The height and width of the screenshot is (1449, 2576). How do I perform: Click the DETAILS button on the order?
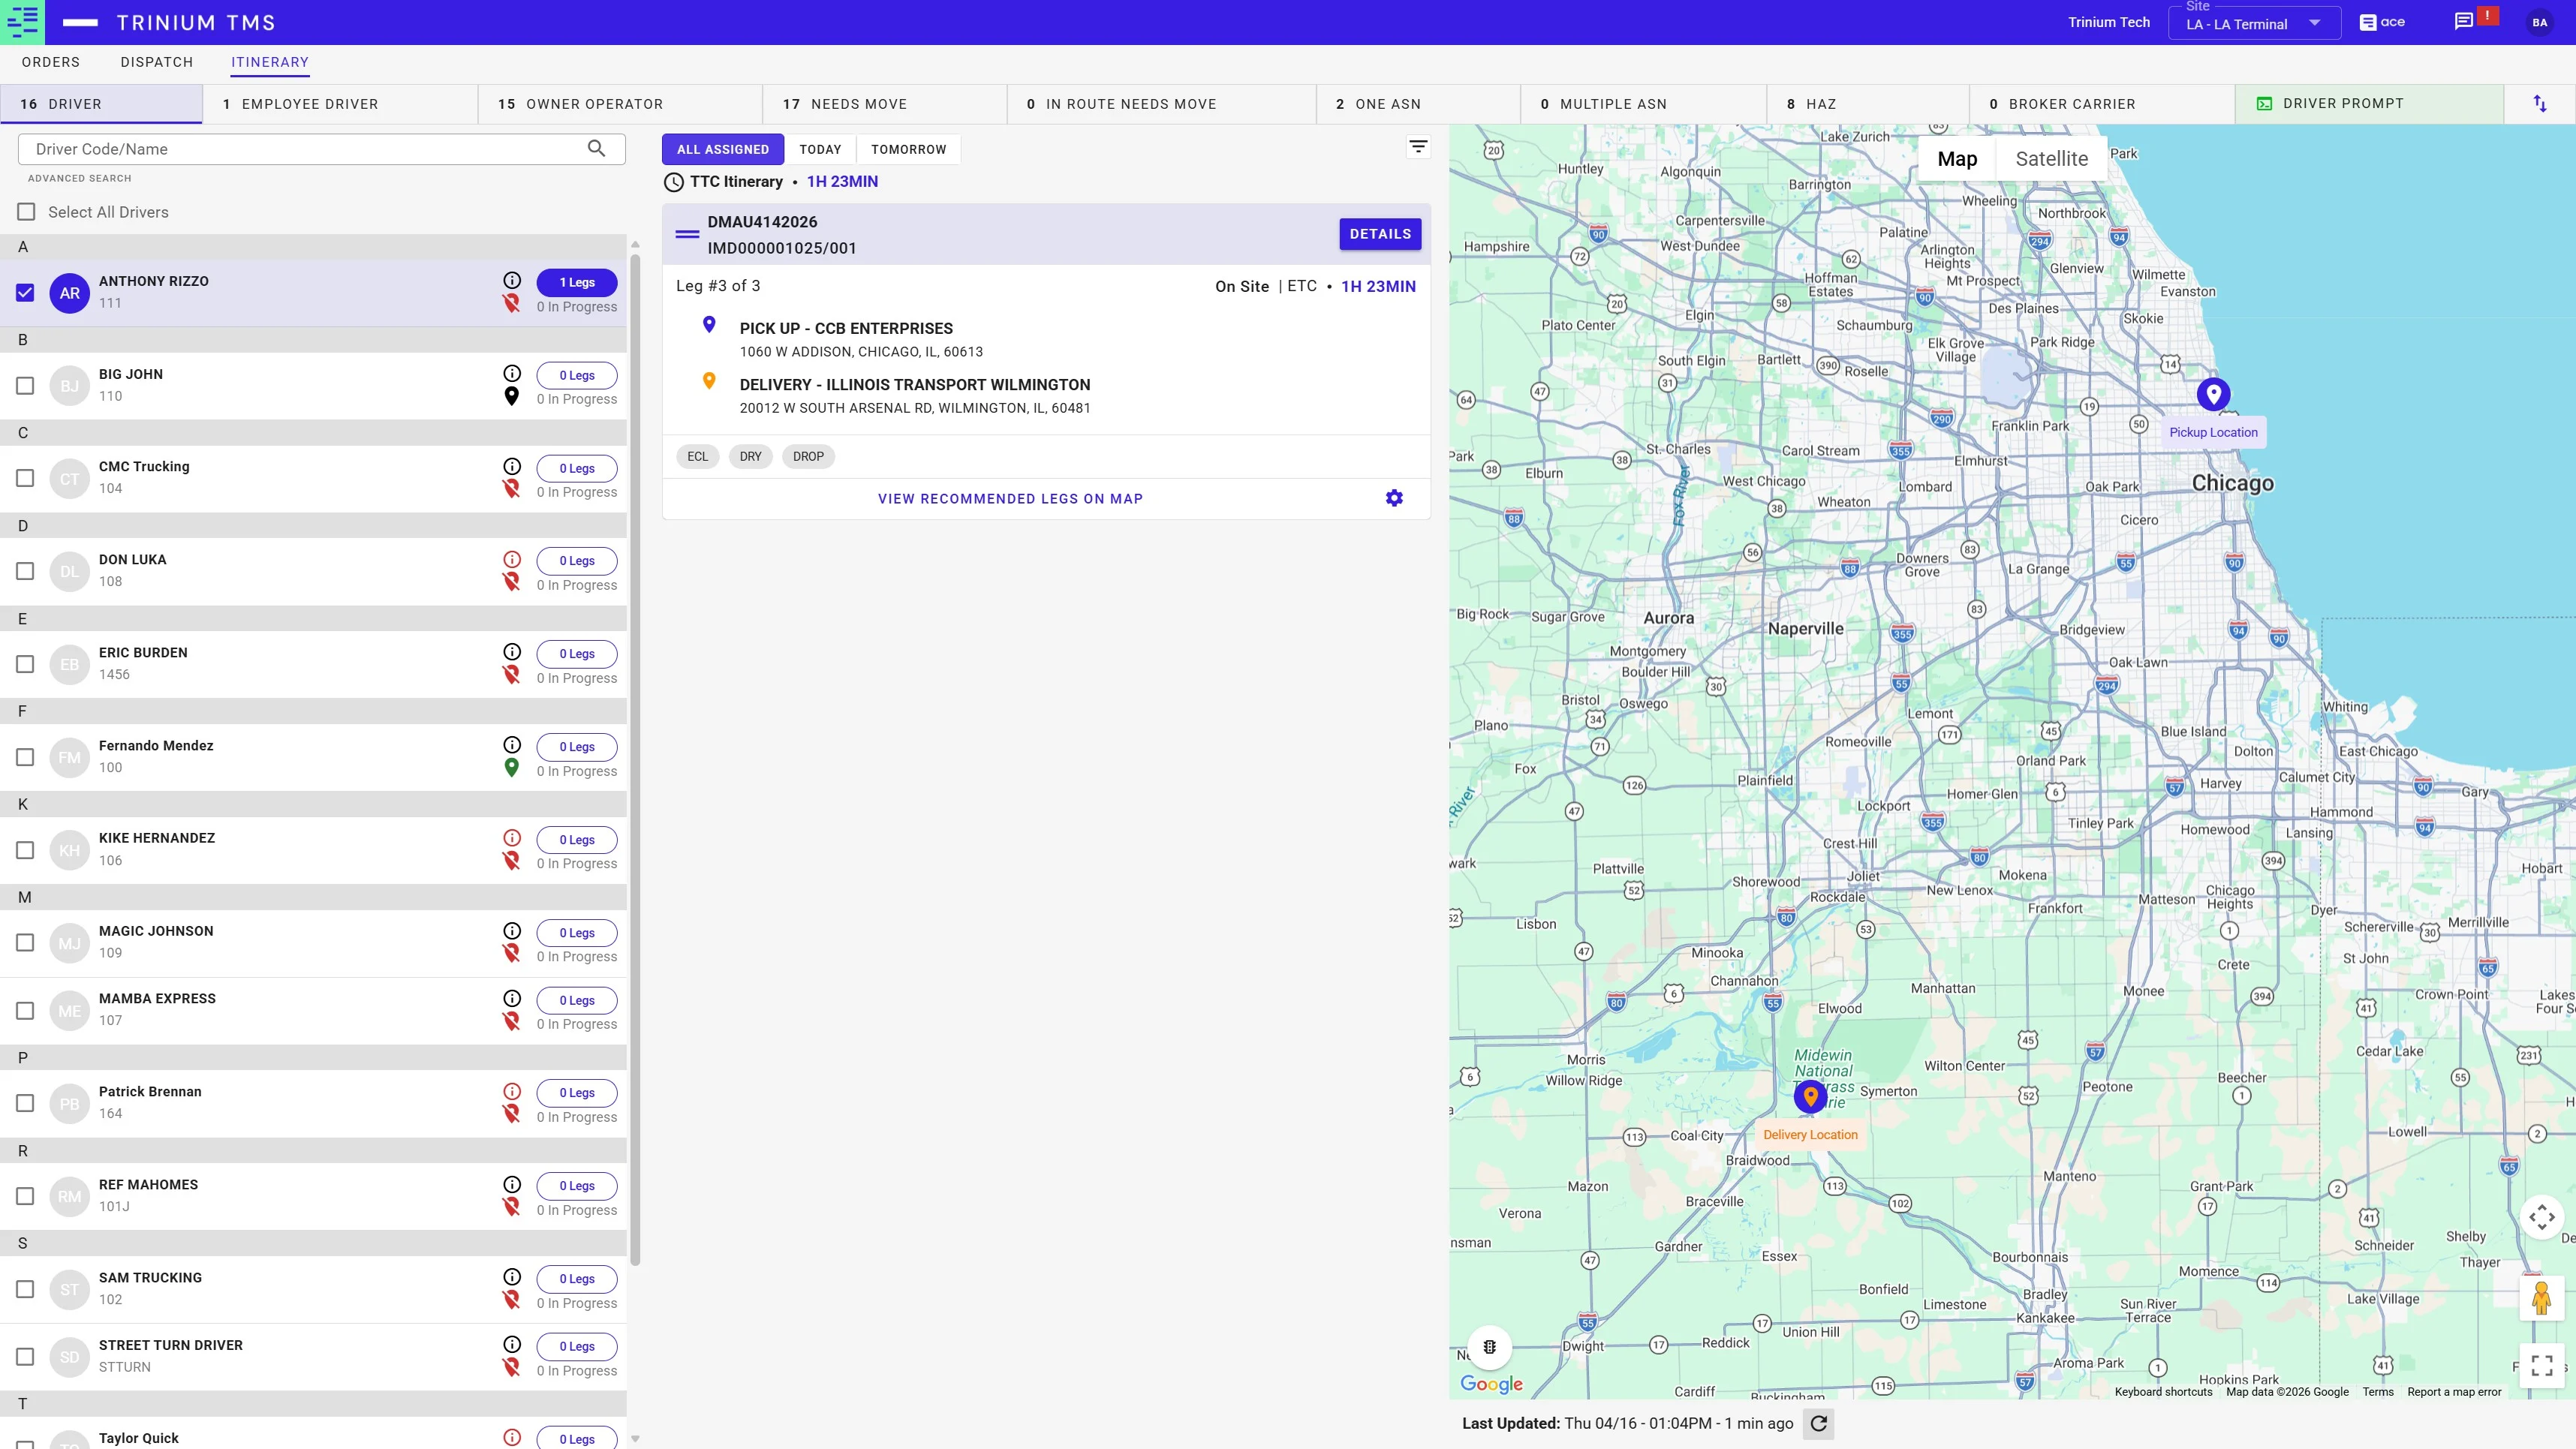click(x=1380, y=234)
